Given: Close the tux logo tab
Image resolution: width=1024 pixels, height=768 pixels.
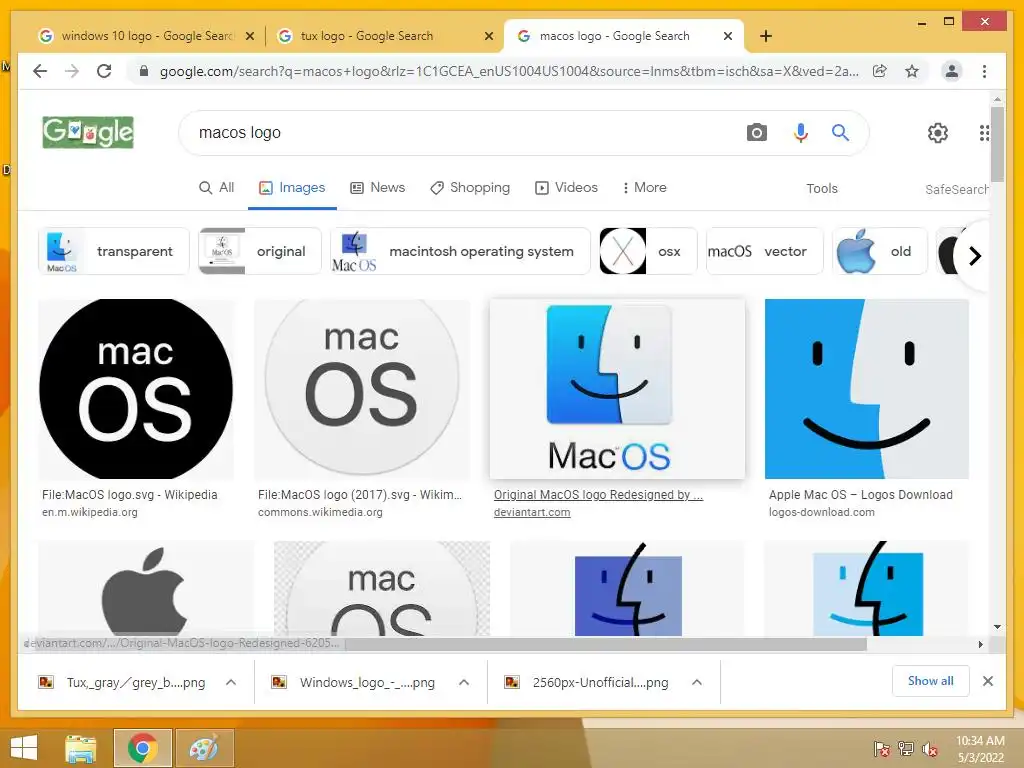Looking at the screenshot, I should pyautogui.click(x=488, y=36).
